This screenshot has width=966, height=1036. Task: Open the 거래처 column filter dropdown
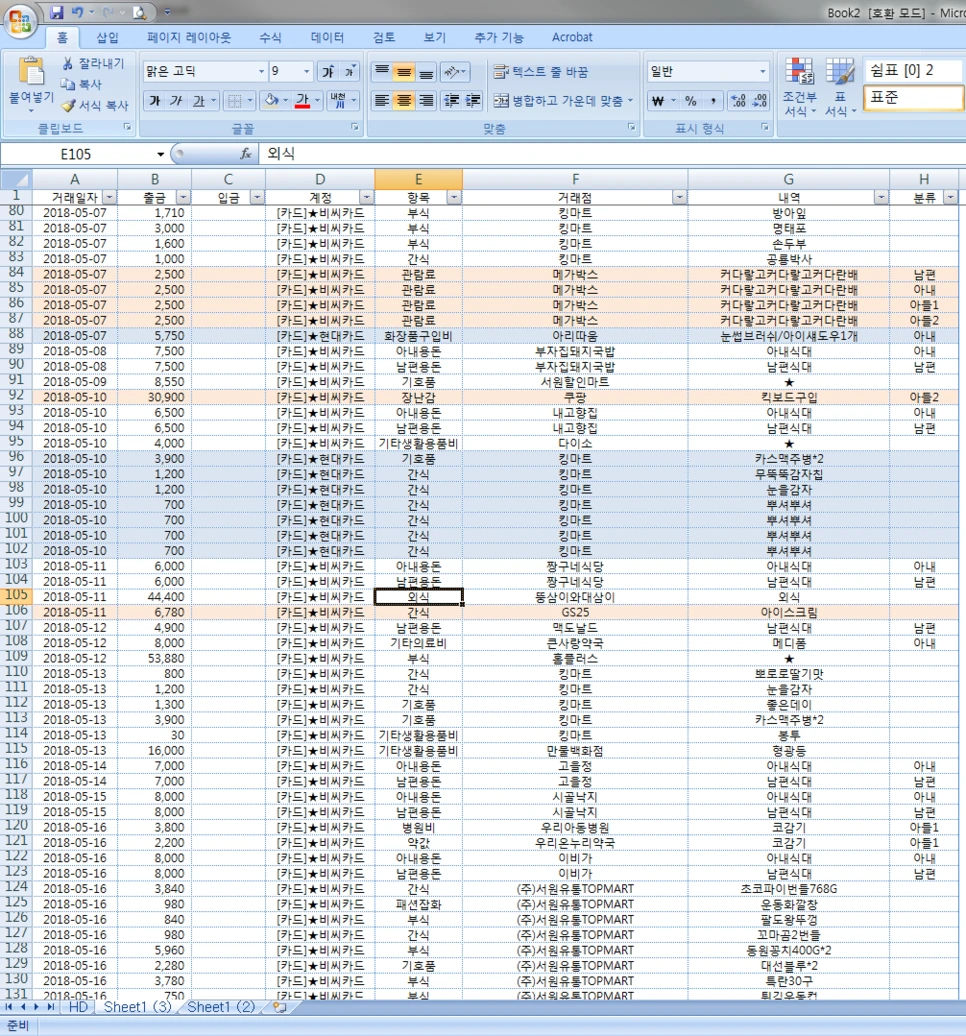pos(679,198)
